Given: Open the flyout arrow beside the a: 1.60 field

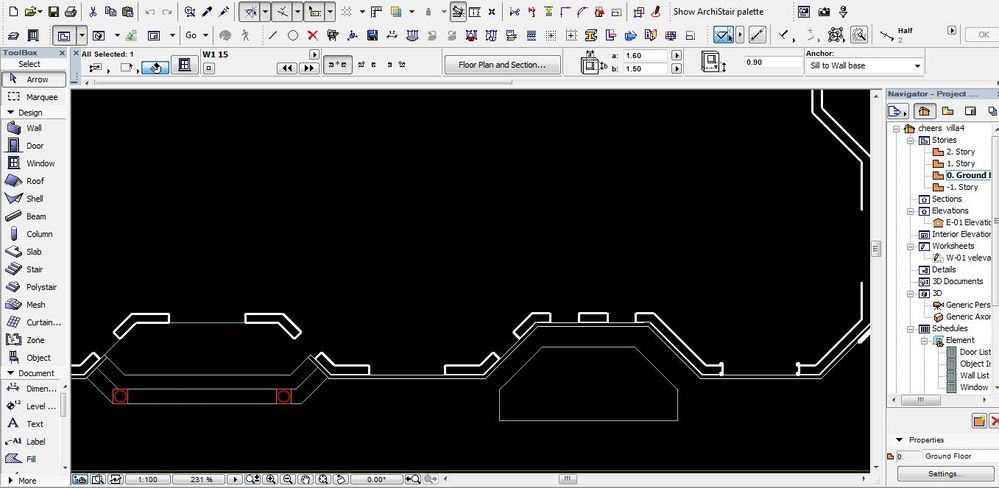Looking at the screenshot, I should pos(676,55).
